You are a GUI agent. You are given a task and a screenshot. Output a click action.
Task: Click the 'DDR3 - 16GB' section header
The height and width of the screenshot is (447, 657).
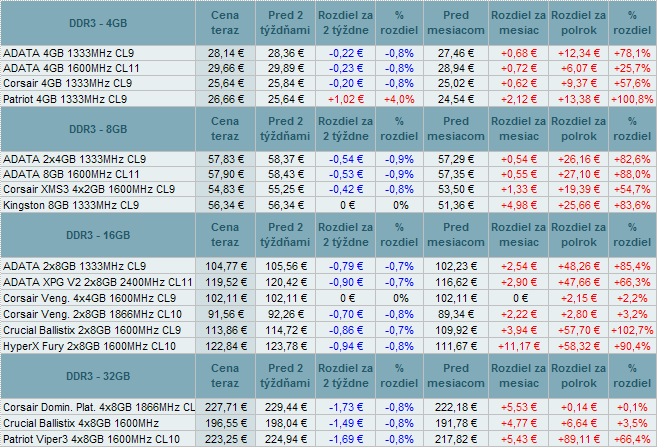(98, 235)
